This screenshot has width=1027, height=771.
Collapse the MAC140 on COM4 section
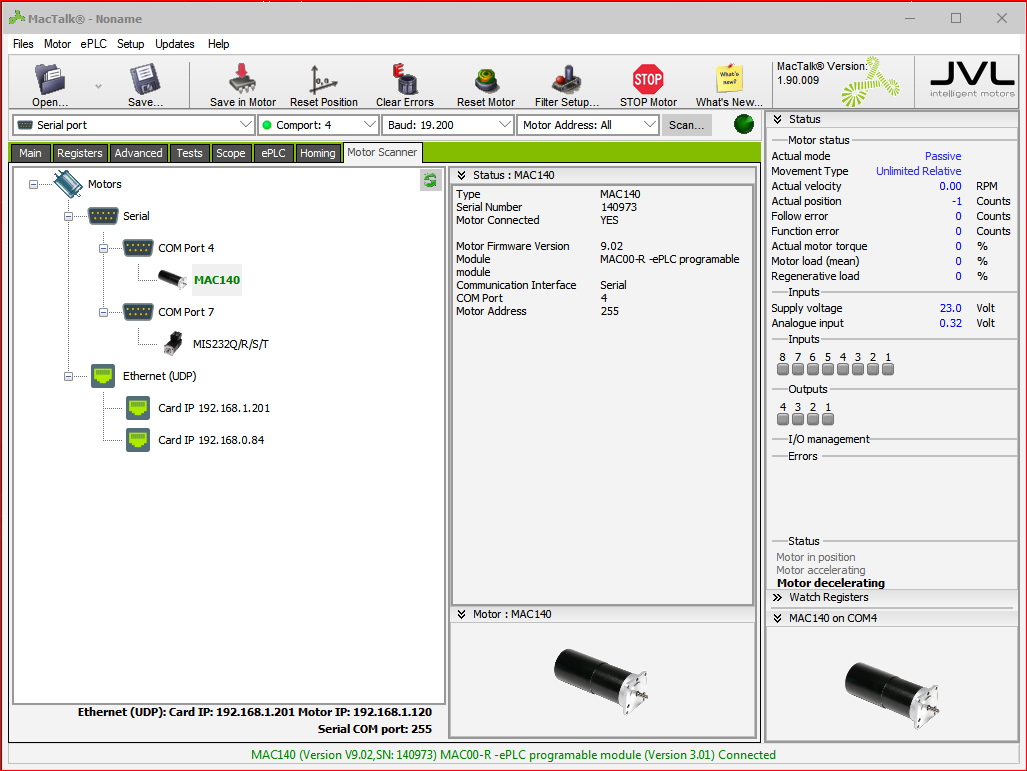[777, 618]
